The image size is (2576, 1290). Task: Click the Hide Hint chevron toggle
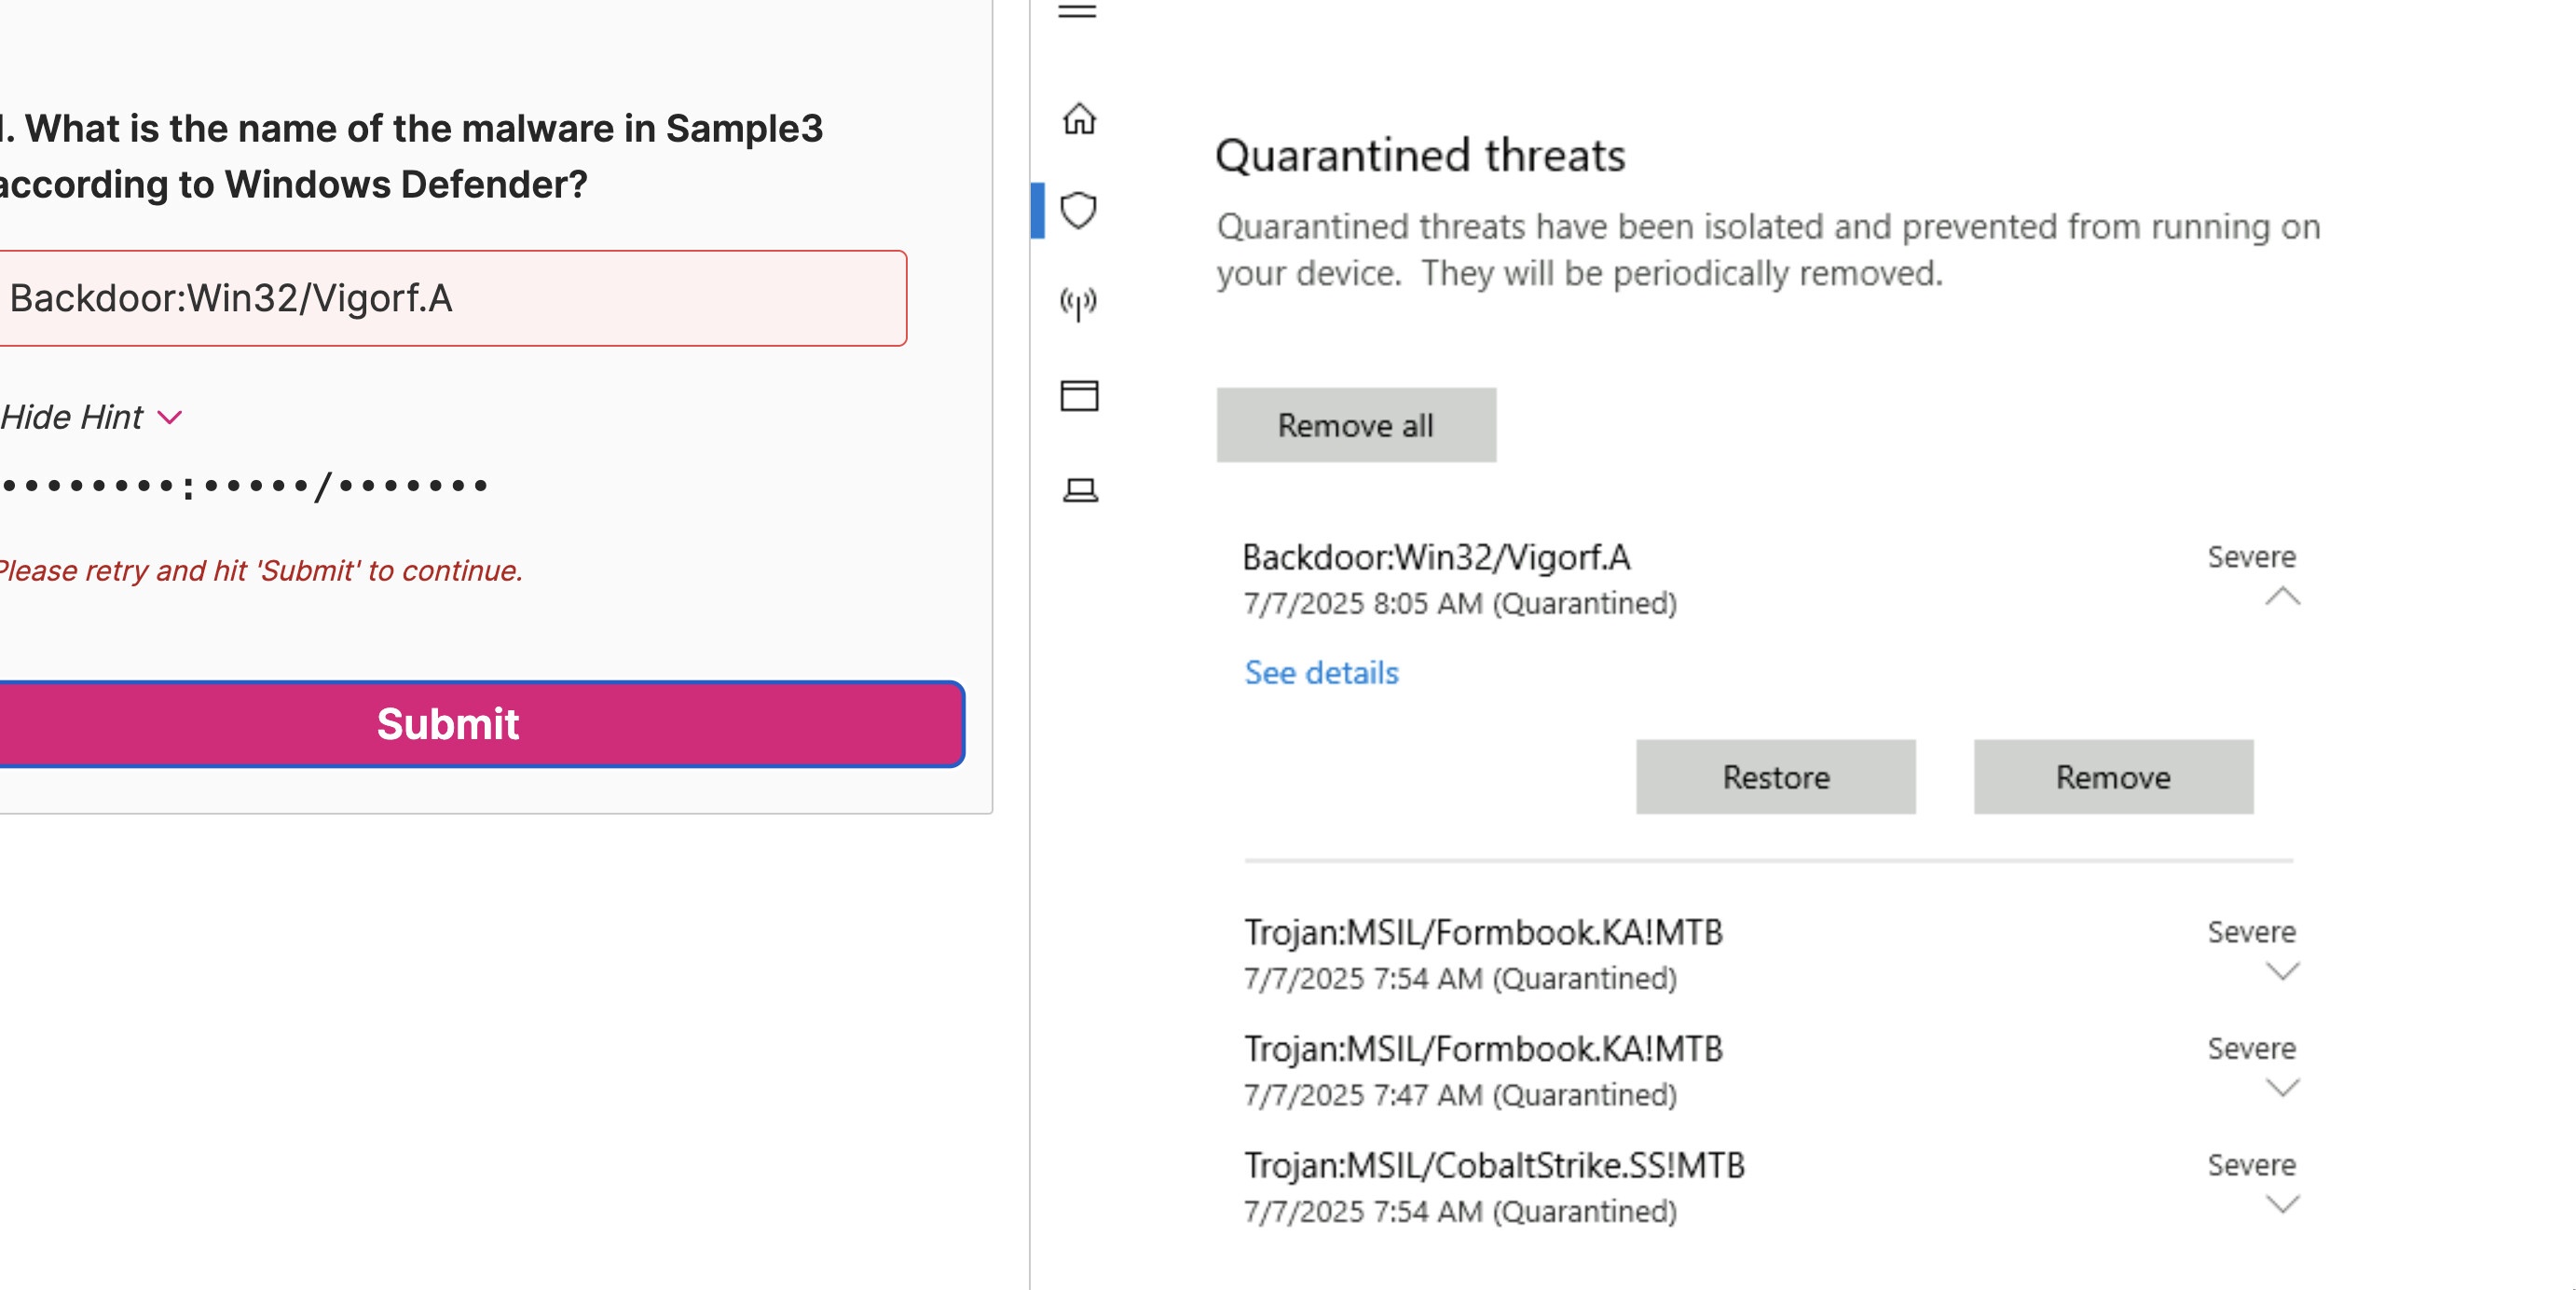click(x=170, y=417)
